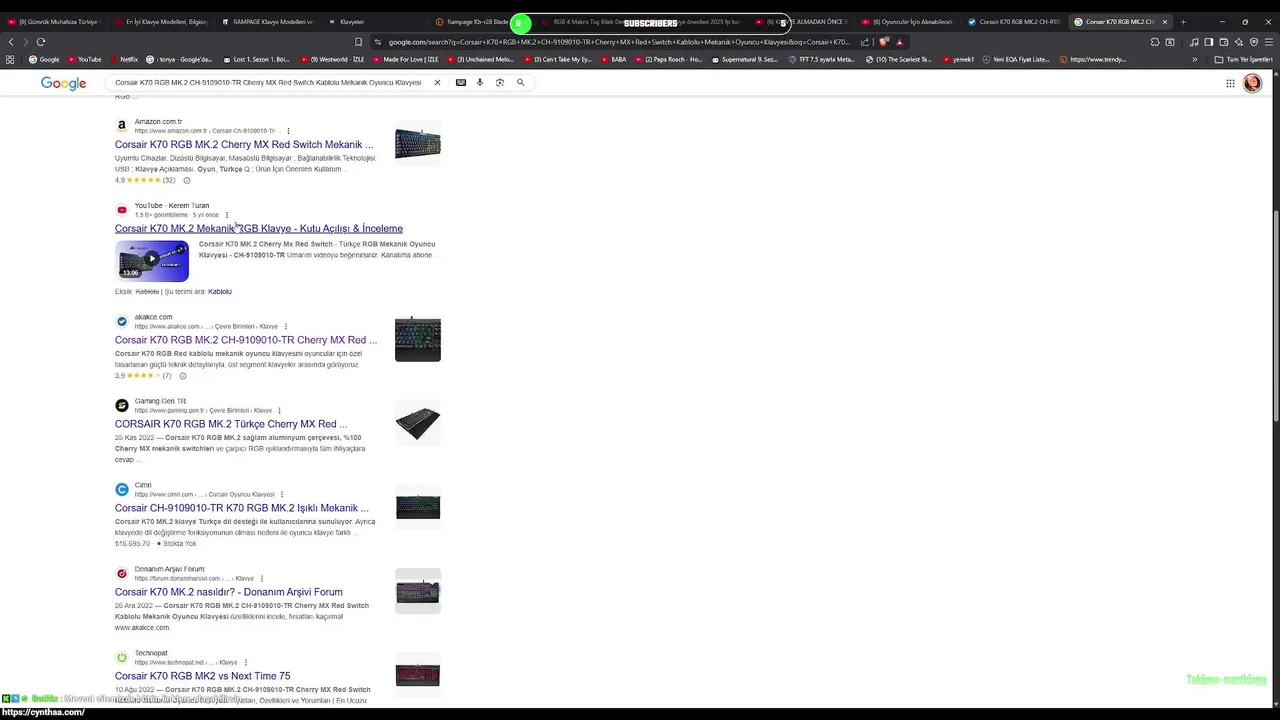Focus the Google search query field
1280x720 pixels.
pos(268,82)
